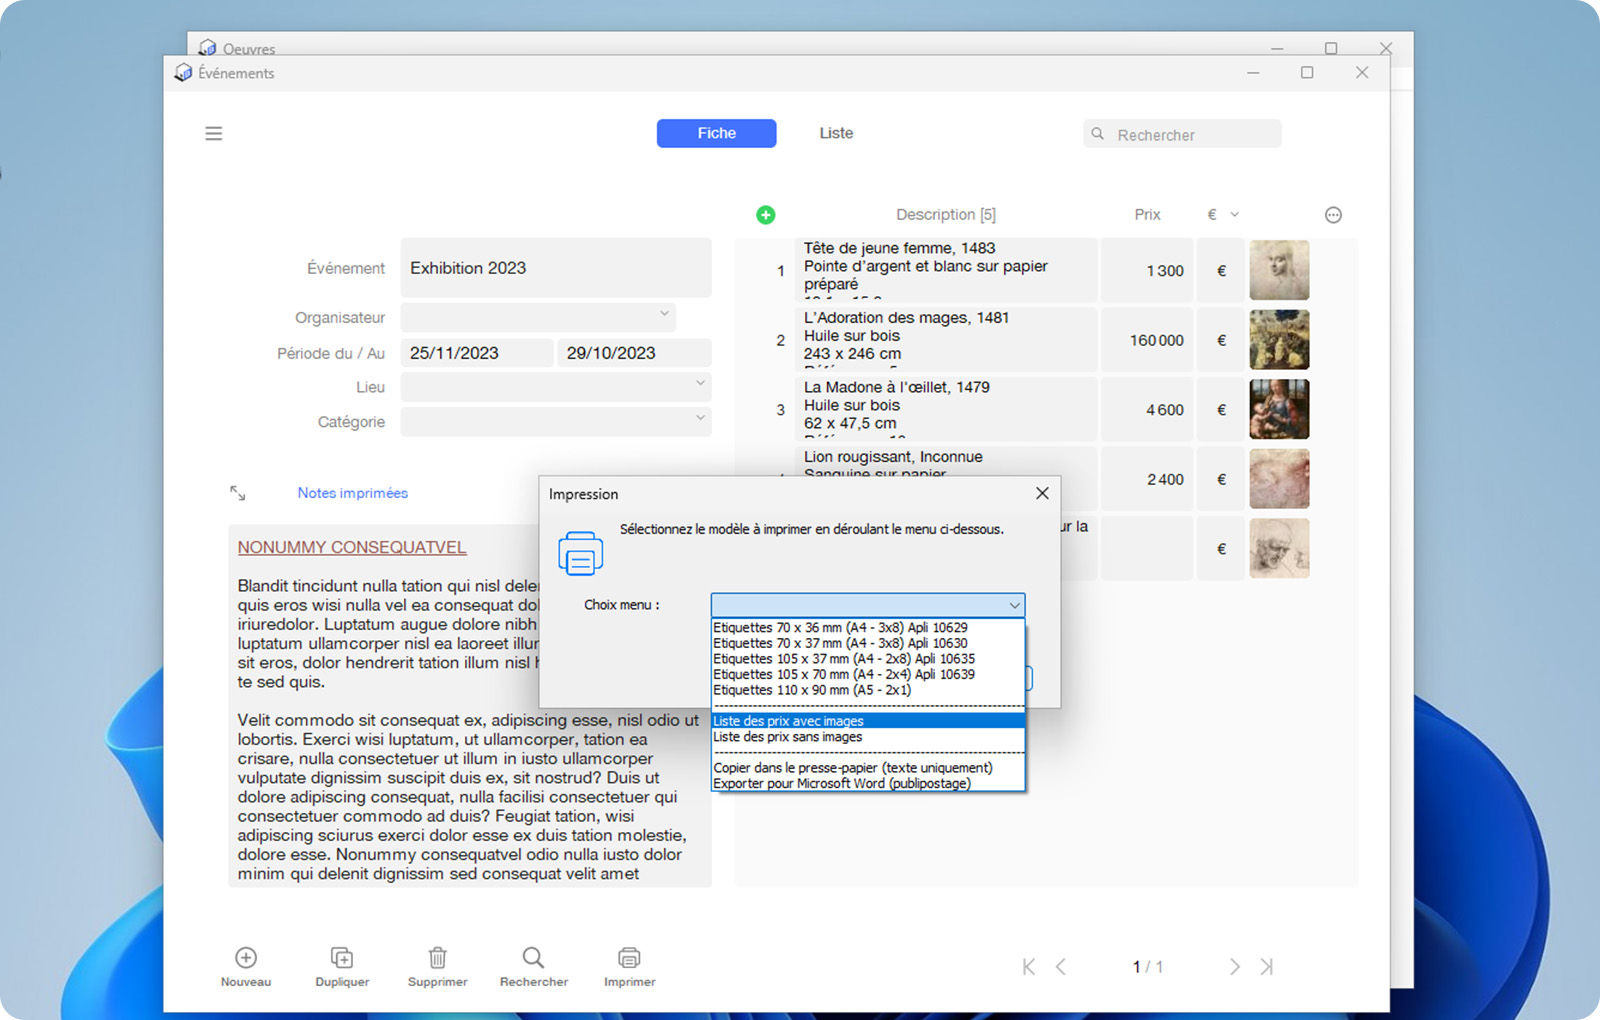
Task: Click the Événements window app icon
Action: pos(183,73)
